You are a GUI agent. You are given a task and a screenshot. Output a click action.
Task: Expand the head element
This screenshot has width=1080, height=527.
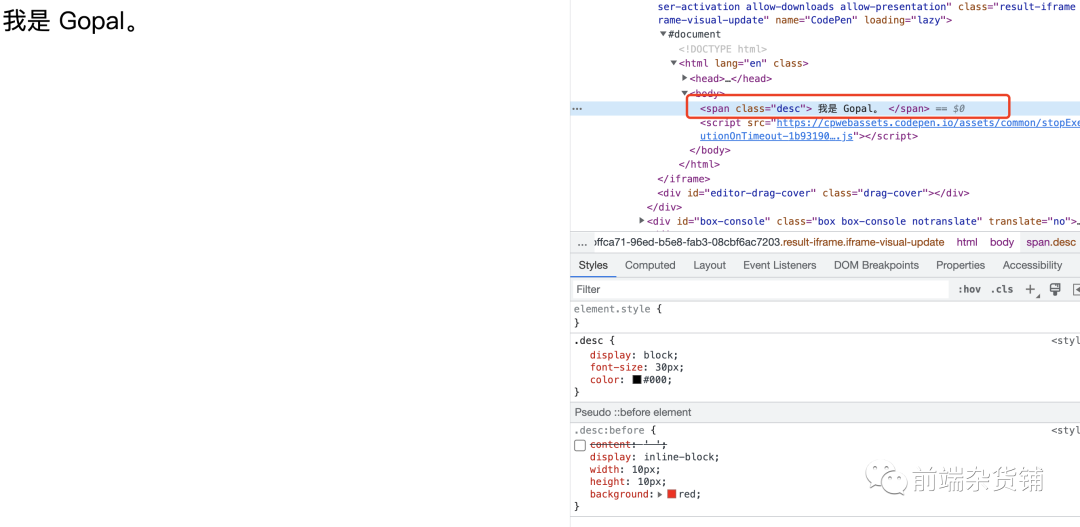pos(685,78)
